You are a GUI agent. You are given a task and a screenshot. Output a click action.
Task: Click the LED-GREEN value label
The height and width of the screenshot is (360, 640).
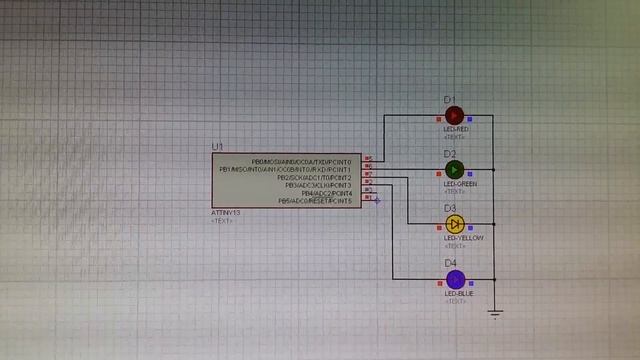click(x=460, y=184)
